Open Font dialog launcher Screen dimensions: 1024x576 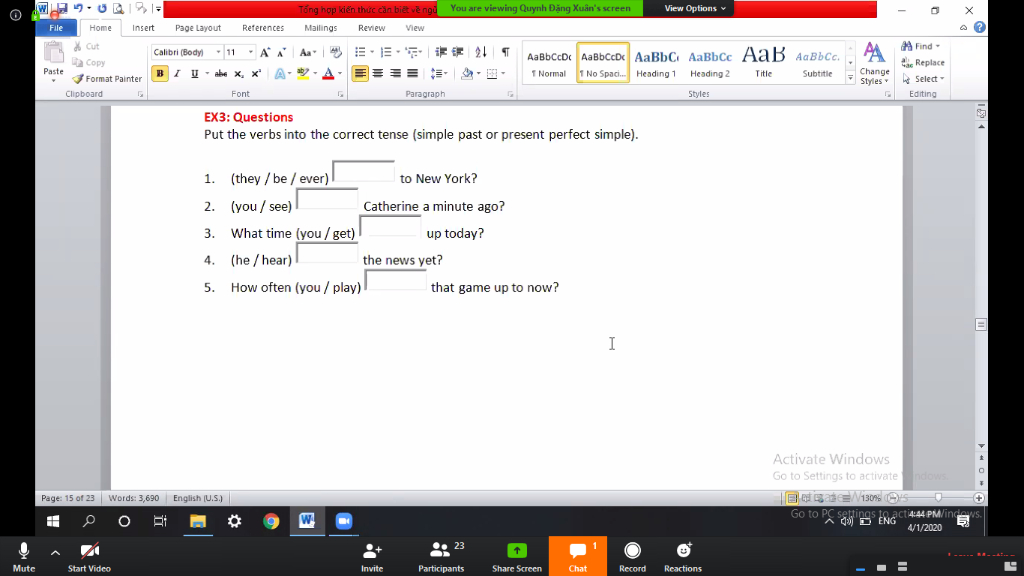point(340,95)
